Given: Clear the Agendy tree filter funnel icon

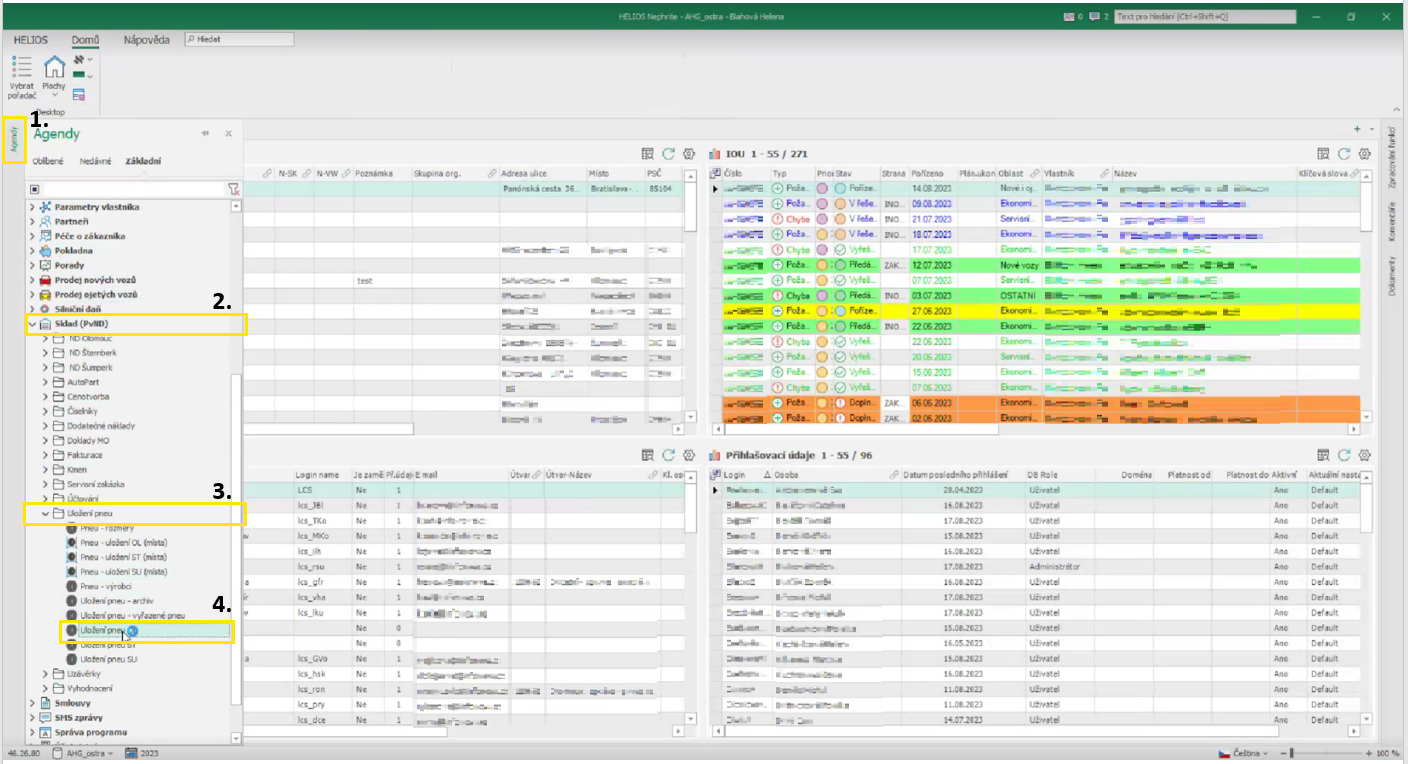Looking at the screenshot, I should tap(234, 189).
